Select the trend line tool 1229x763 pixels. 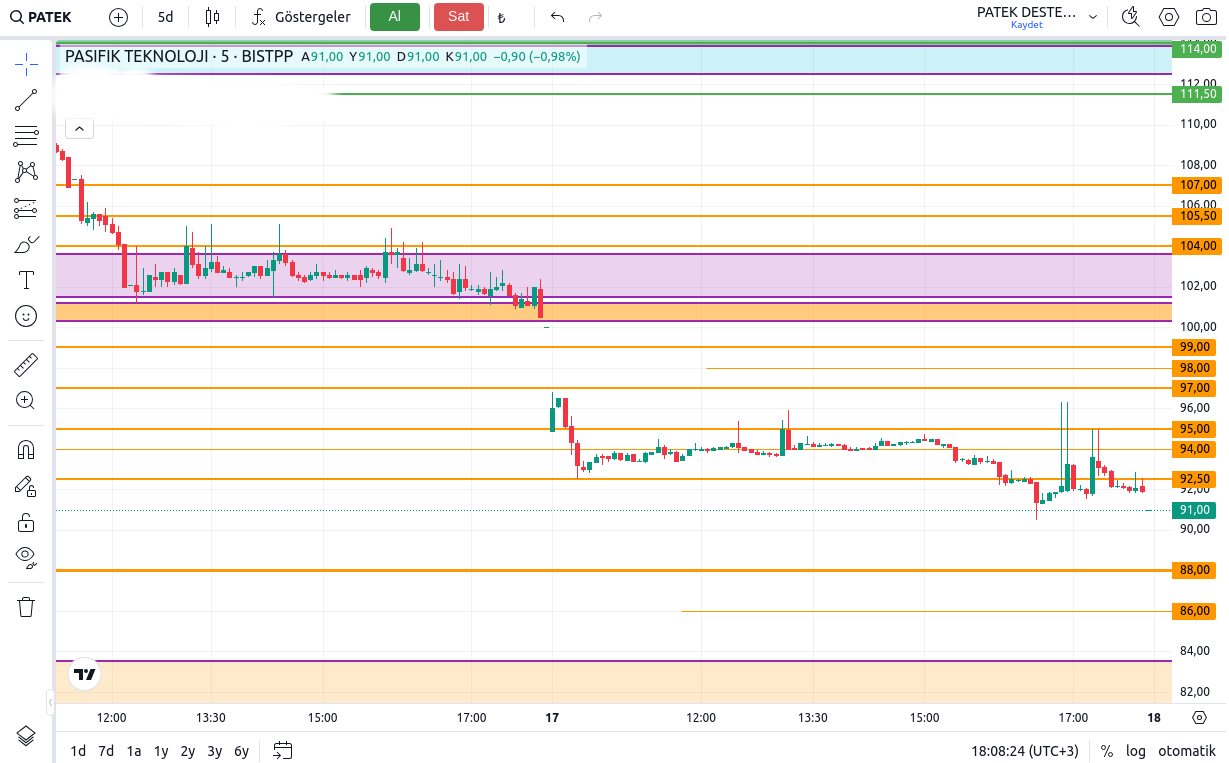26,100
